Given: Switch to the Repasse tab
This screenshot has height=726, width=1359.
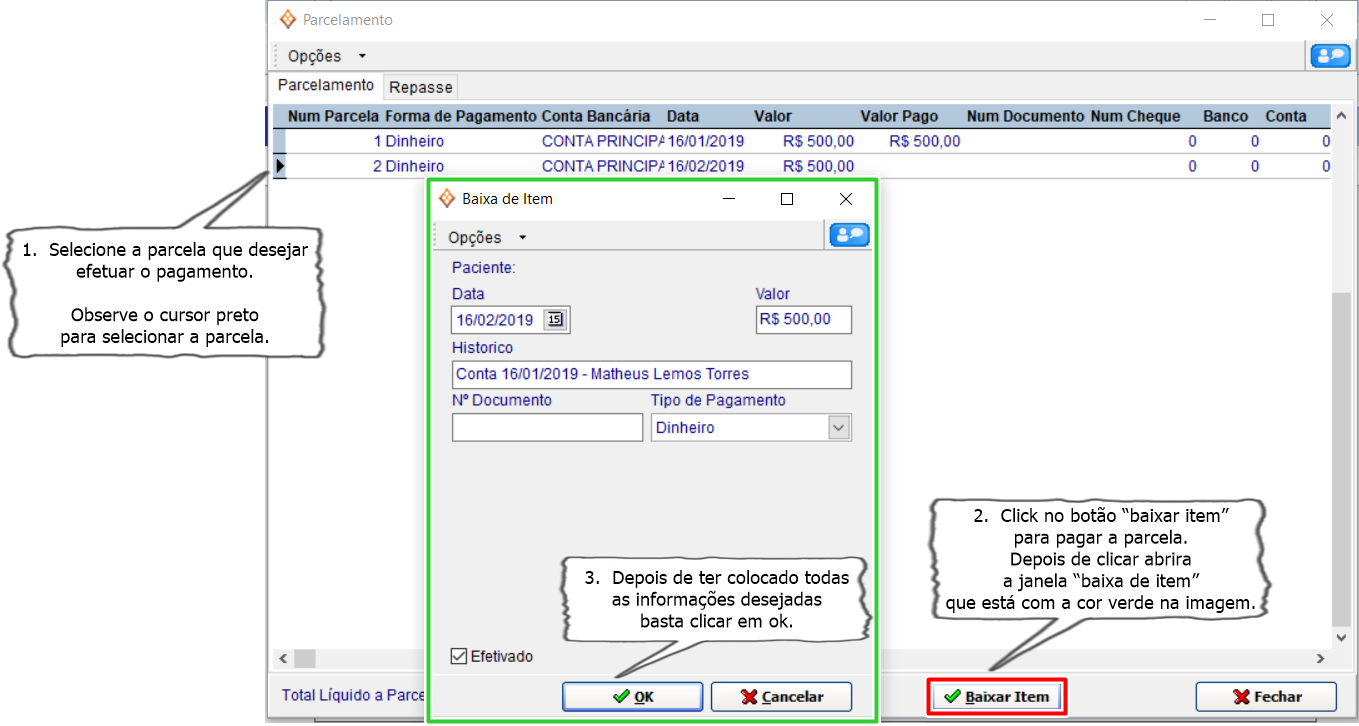Looking at the screenshot, I should pos(421,87).
